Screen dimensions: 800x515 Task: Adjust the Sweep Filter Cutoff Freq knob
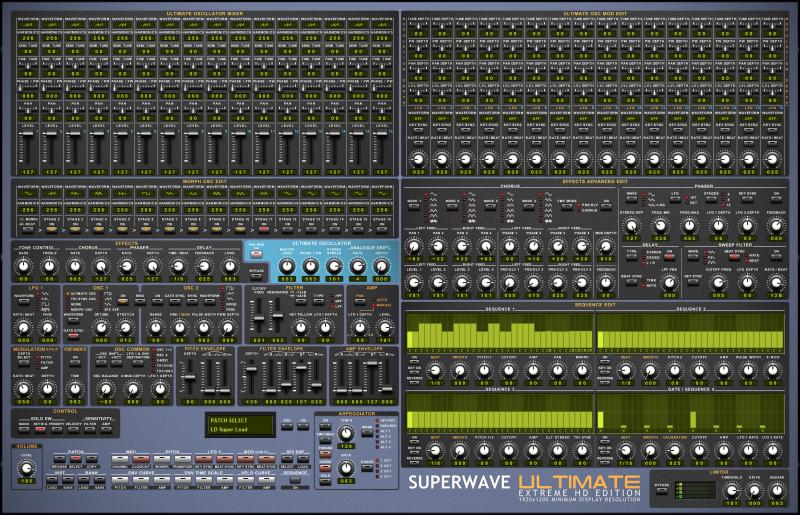[718, 282]
